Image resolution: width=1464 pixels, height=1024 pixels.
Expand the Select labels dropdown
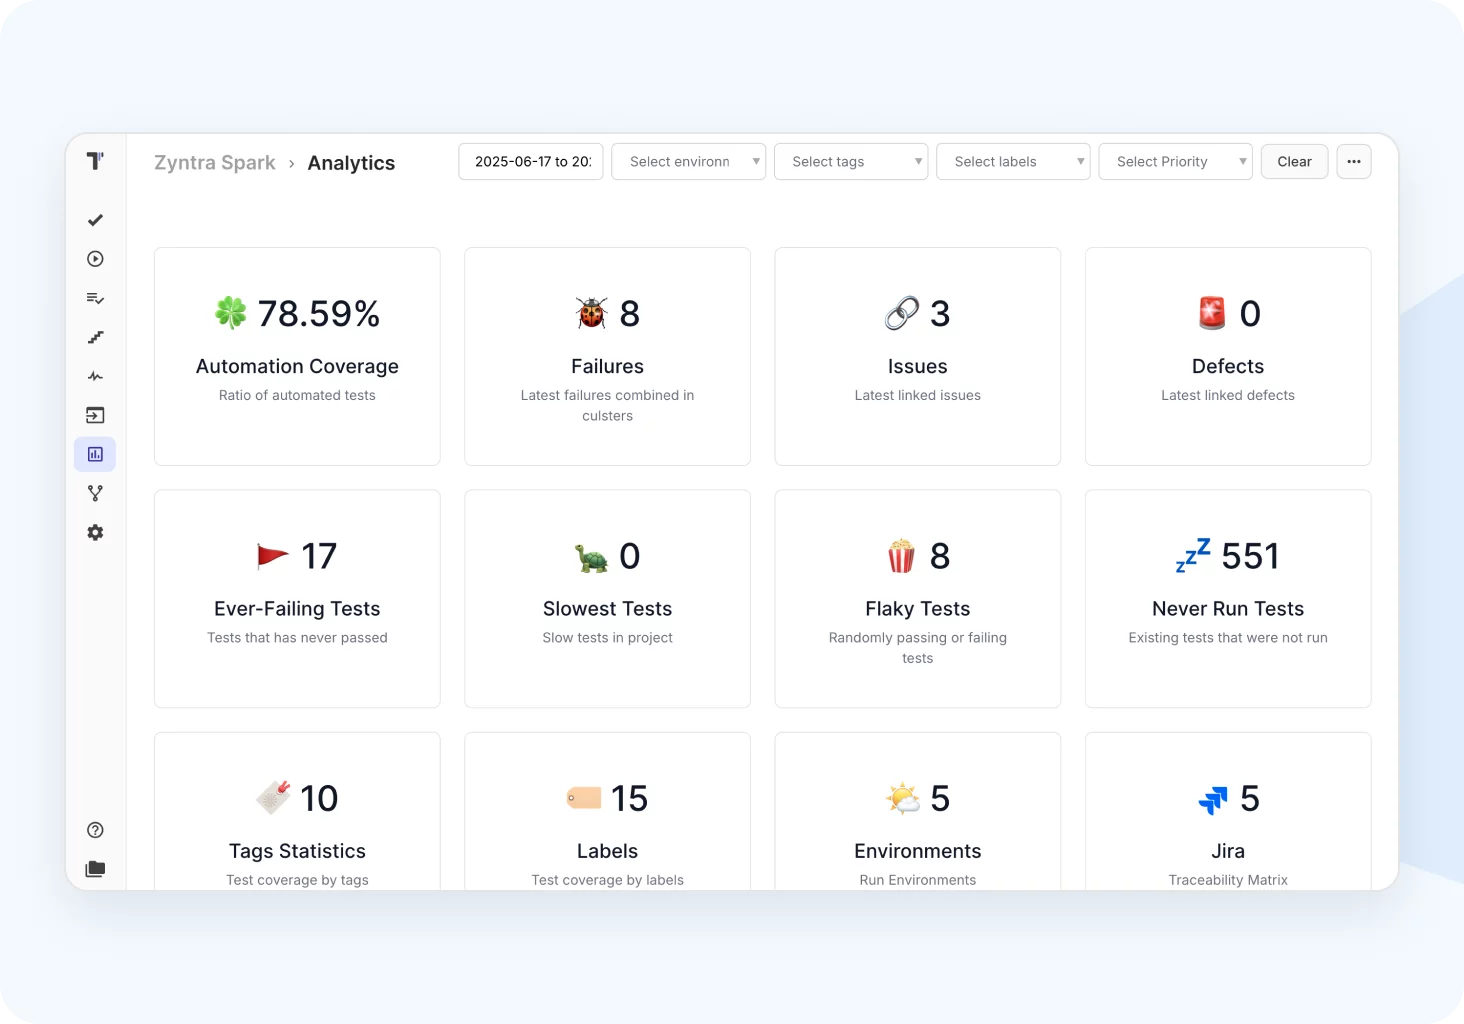pyautogui.click(x=1013, y=162)
